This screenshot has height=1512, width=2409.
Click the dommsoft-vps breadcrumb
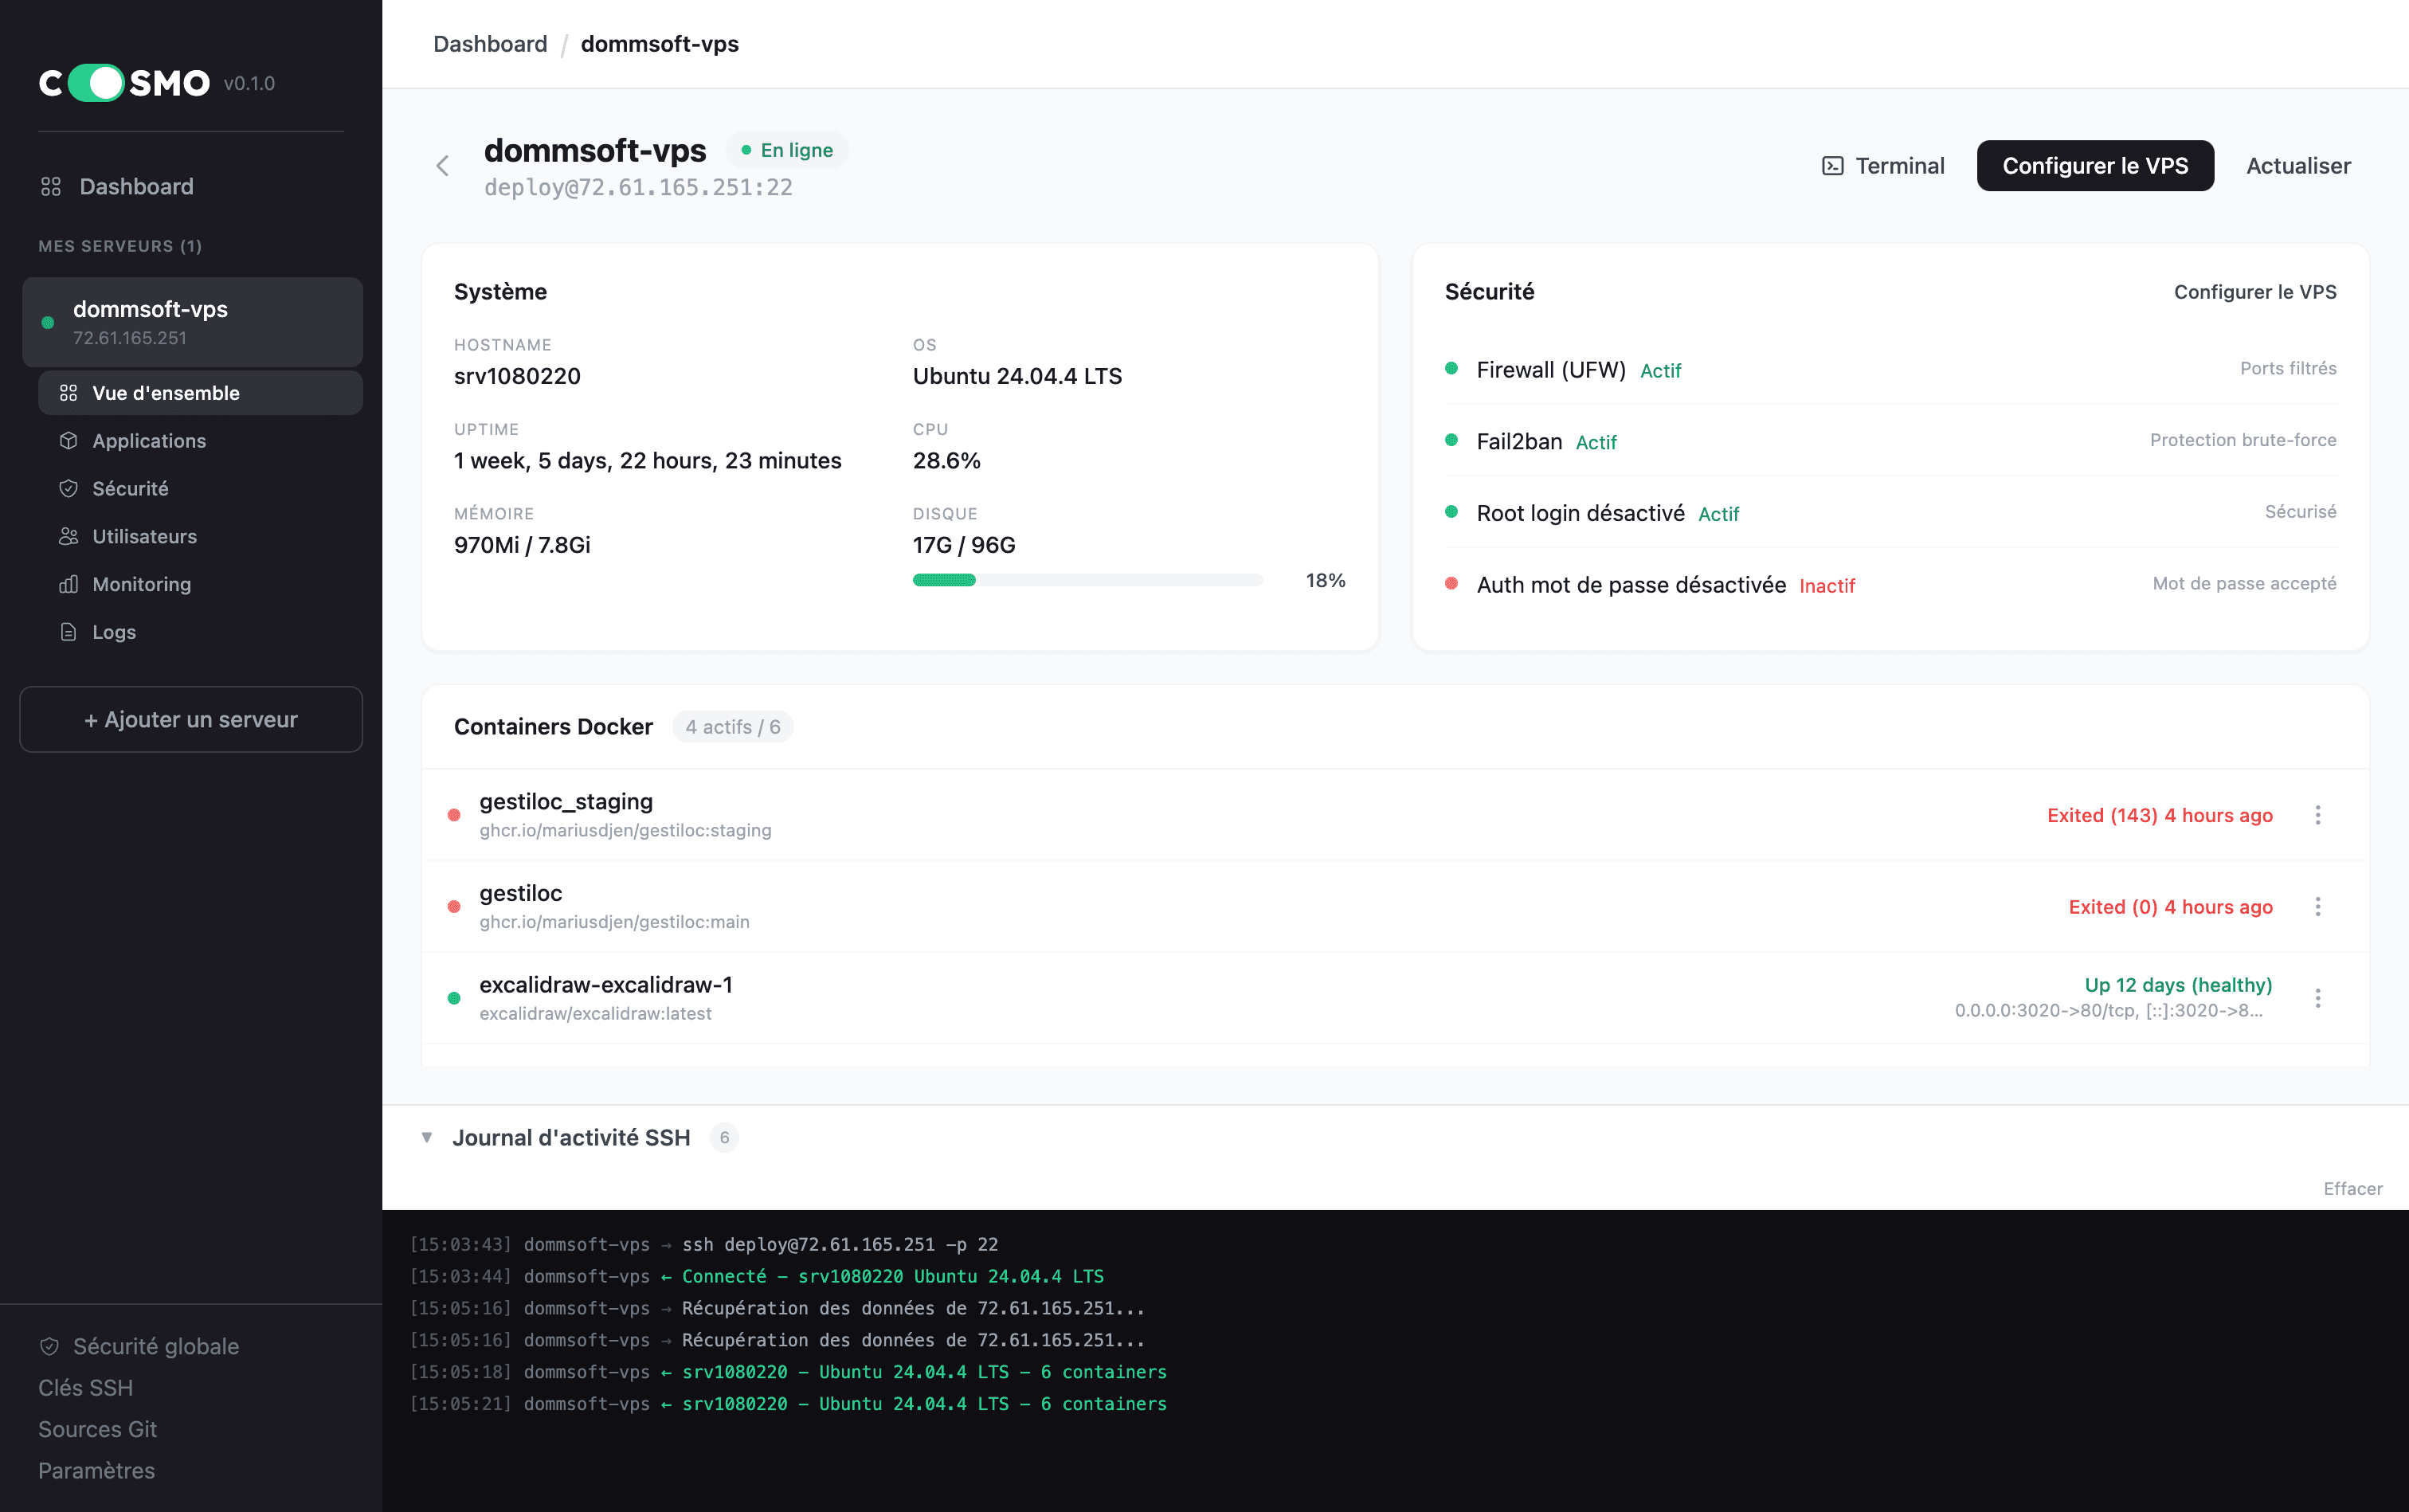pos(660,44)
